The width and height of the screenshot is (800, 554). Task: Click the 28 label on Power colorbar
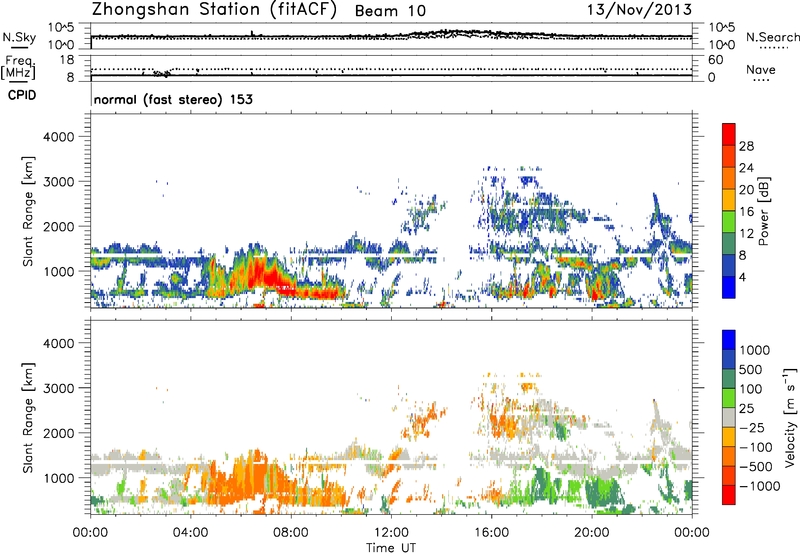coord(746,146)
